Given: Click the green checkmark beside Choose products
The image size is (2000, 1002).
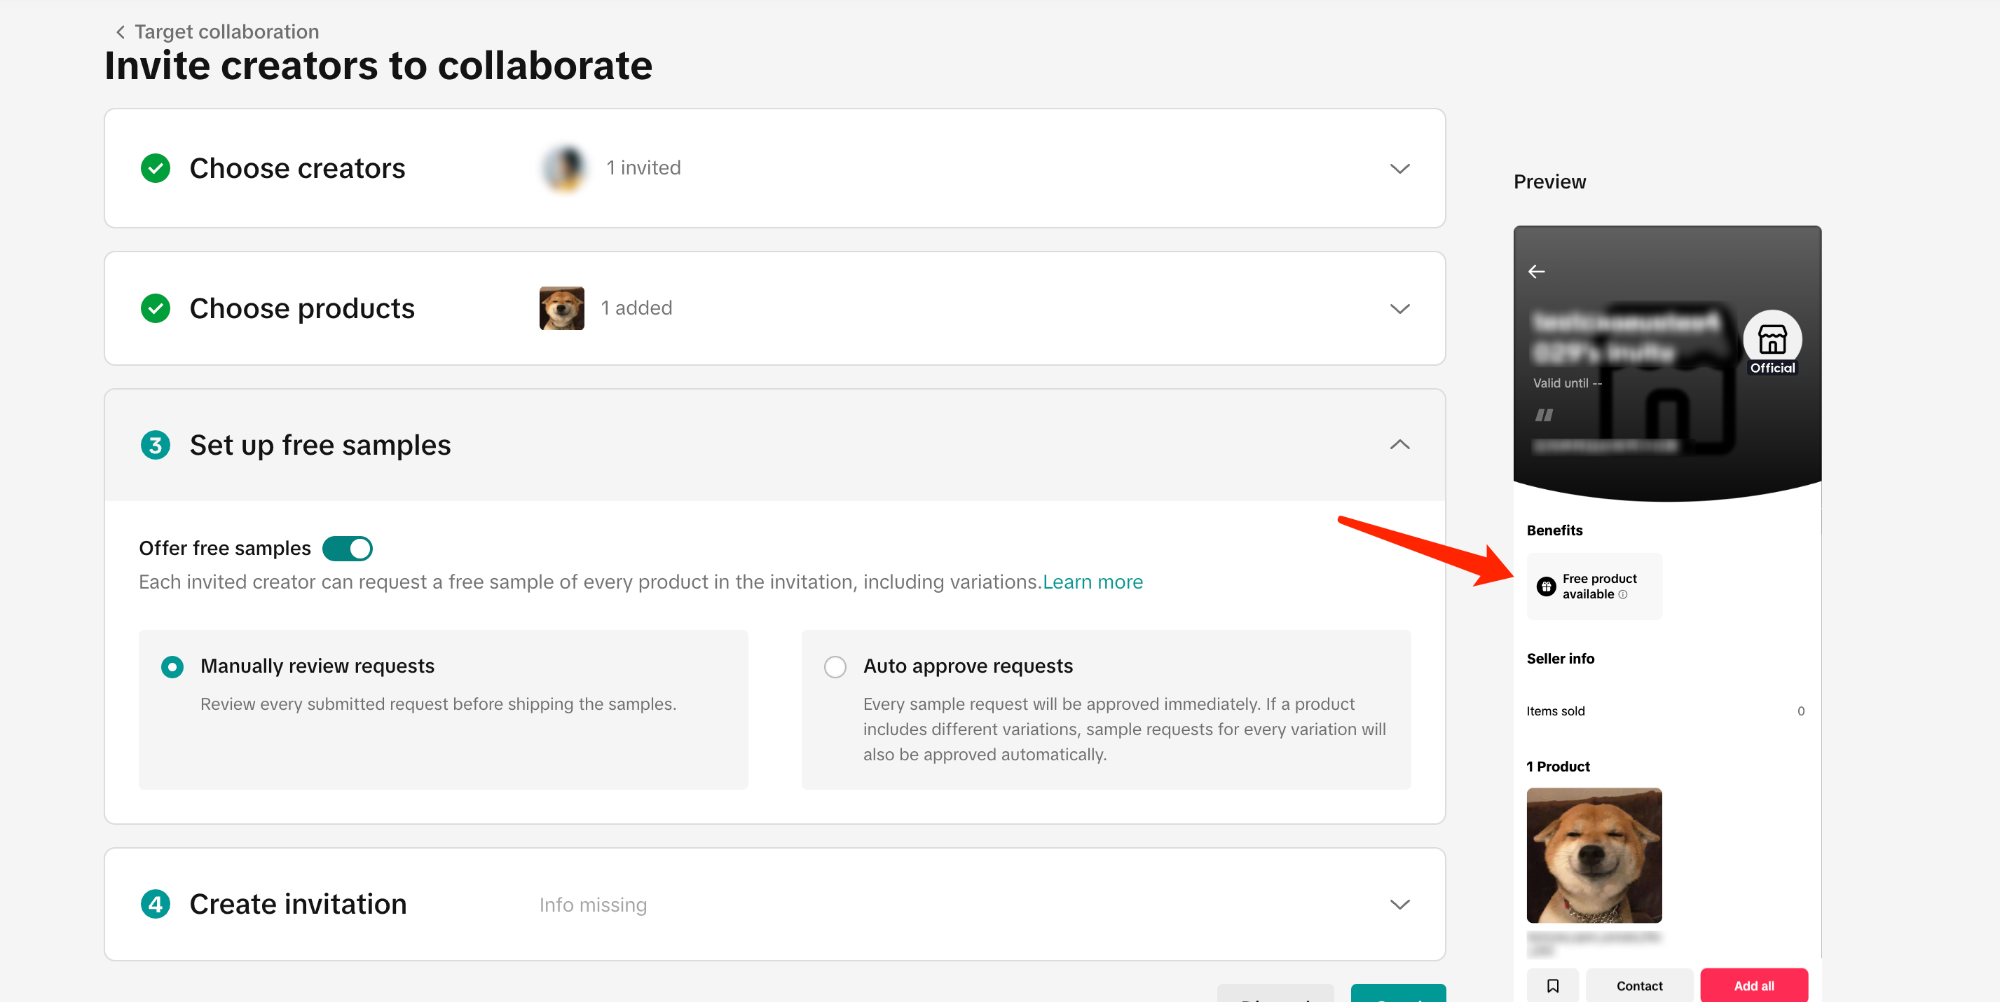Looking at the screenshot, I should 155,308.
